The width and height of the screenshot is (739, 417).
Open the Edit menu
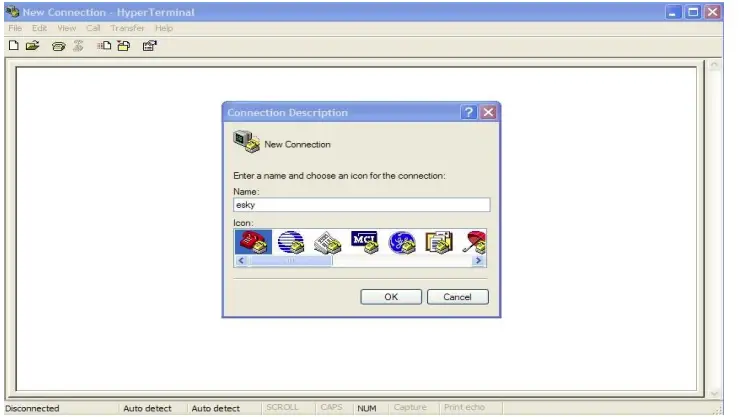tap(40, 28)
